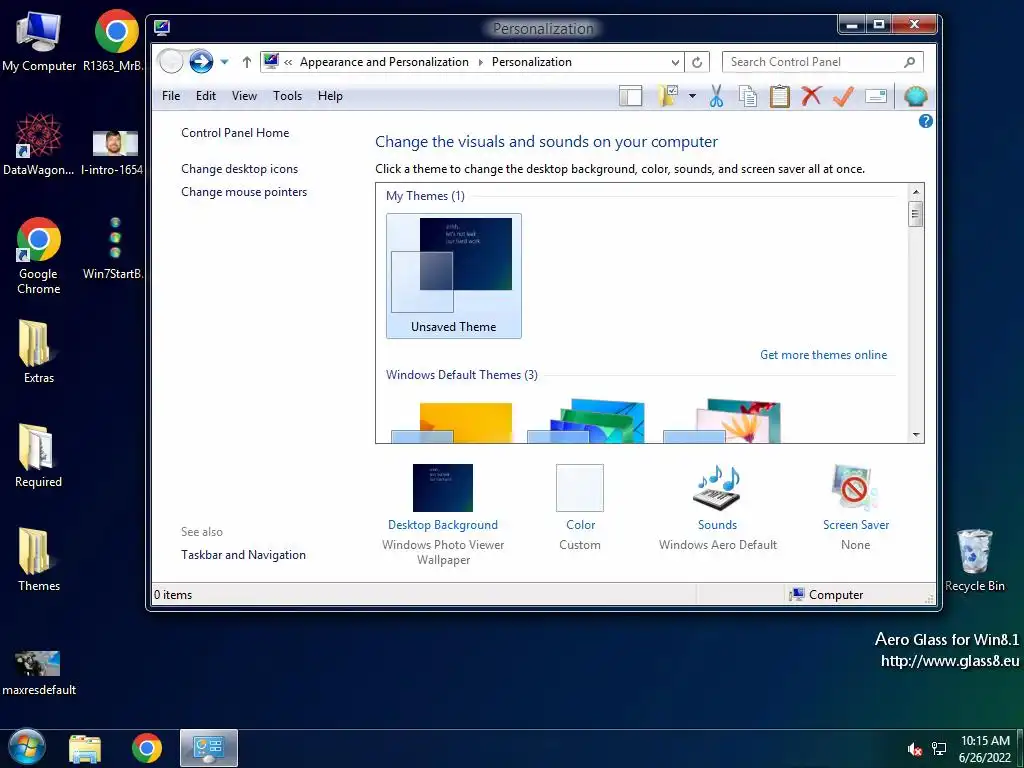Click Get more themes online
1024x768 pixels.
click(x=824, y=355)
